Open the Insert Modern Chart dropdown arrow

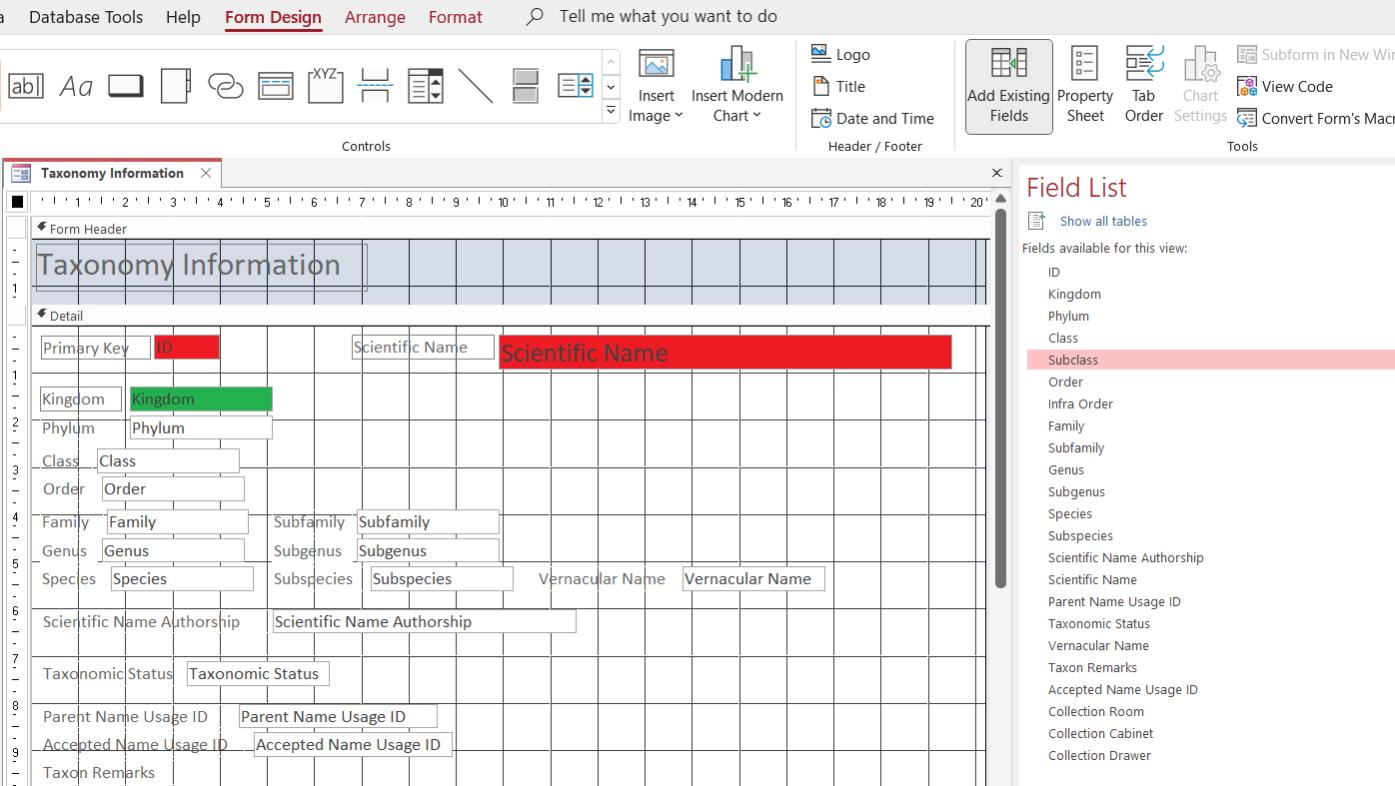[757, 116]
